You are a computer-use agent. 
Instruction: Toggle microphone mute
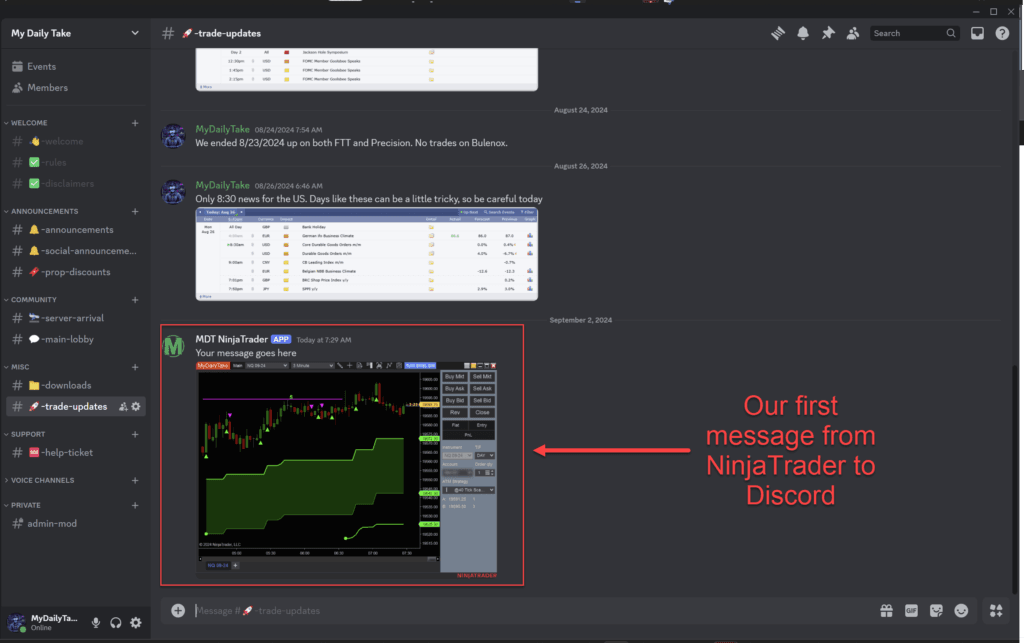[x=96, y=623]
